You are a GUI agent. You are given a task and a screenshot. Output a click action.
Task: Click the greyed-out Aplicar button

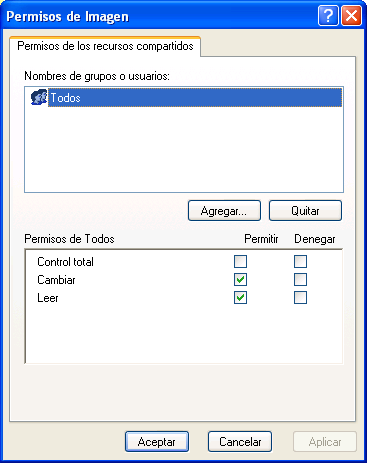325,442
